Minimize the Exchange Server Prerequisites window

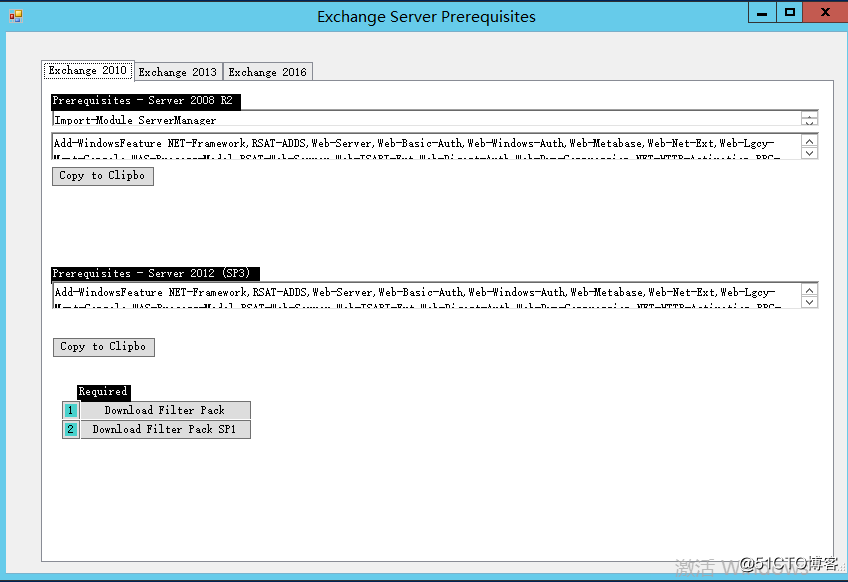click(762, 13)
